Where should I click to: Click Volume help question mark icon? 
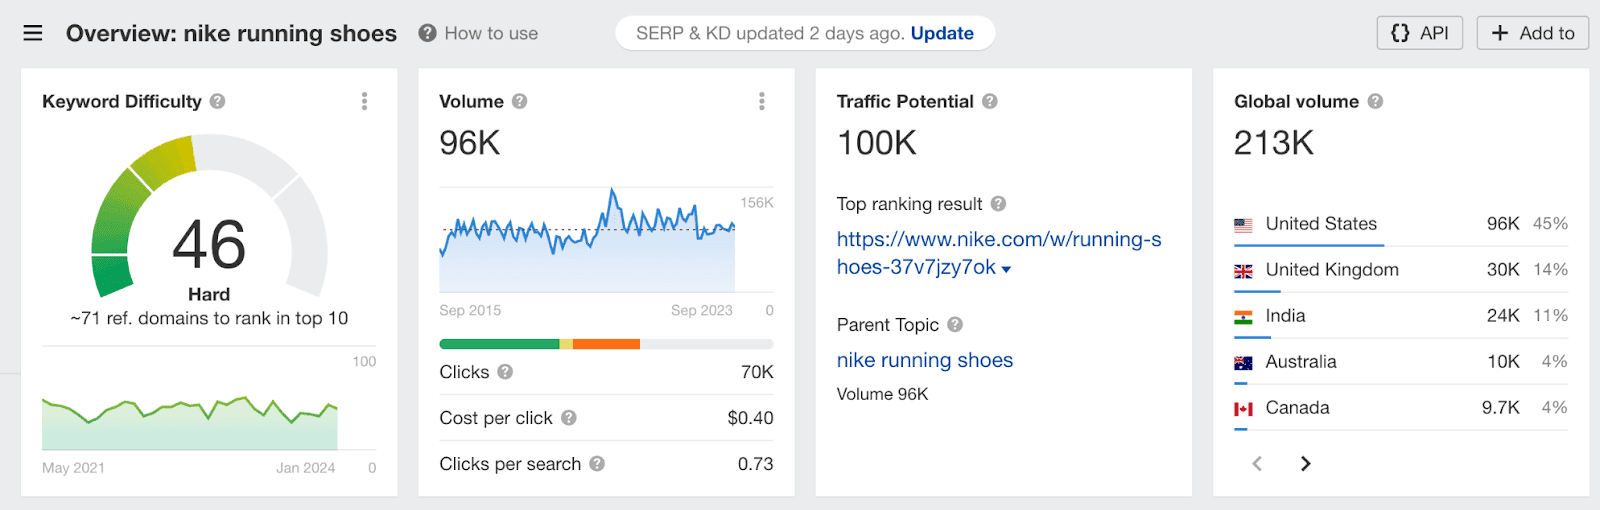click(520, 101)
